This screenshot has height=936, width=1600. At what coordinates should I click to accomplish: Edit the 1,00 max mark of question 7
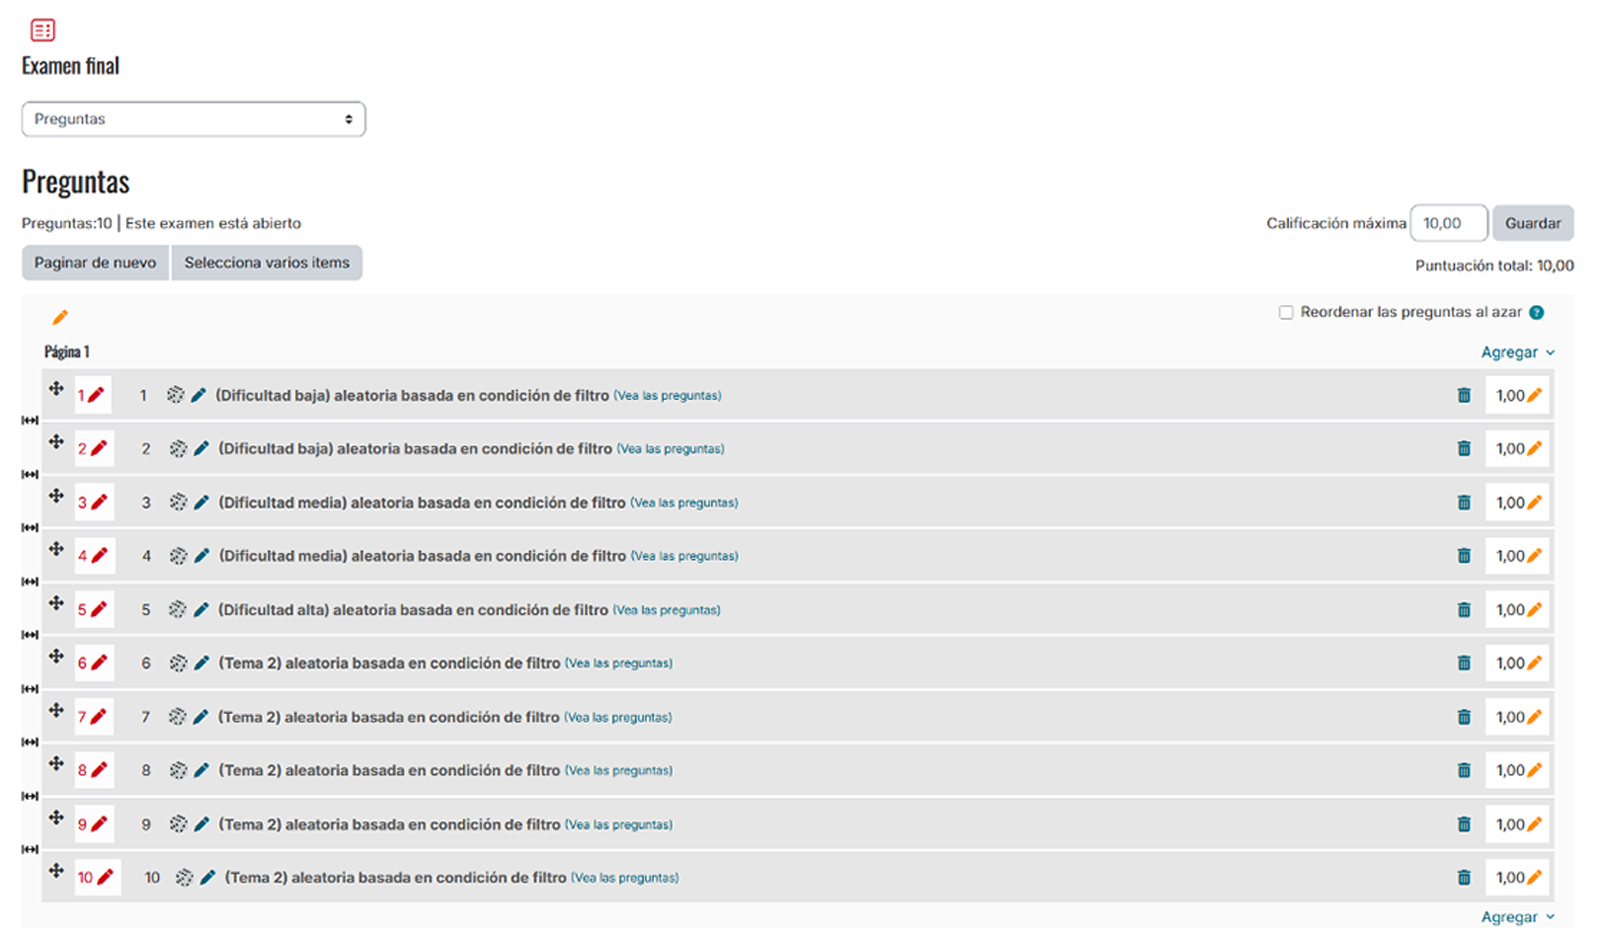tap(1534, 717)
